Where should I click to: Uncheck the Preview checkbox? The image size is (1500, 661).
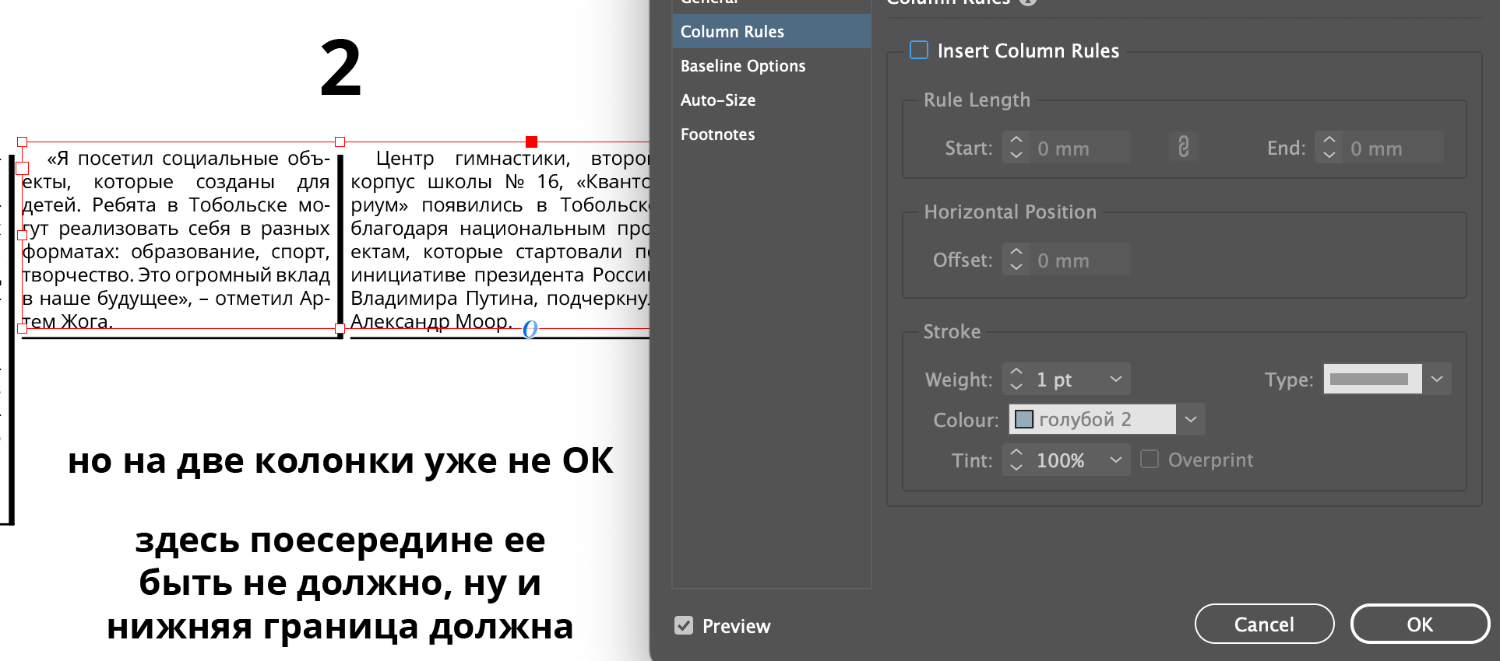point(684,626)
